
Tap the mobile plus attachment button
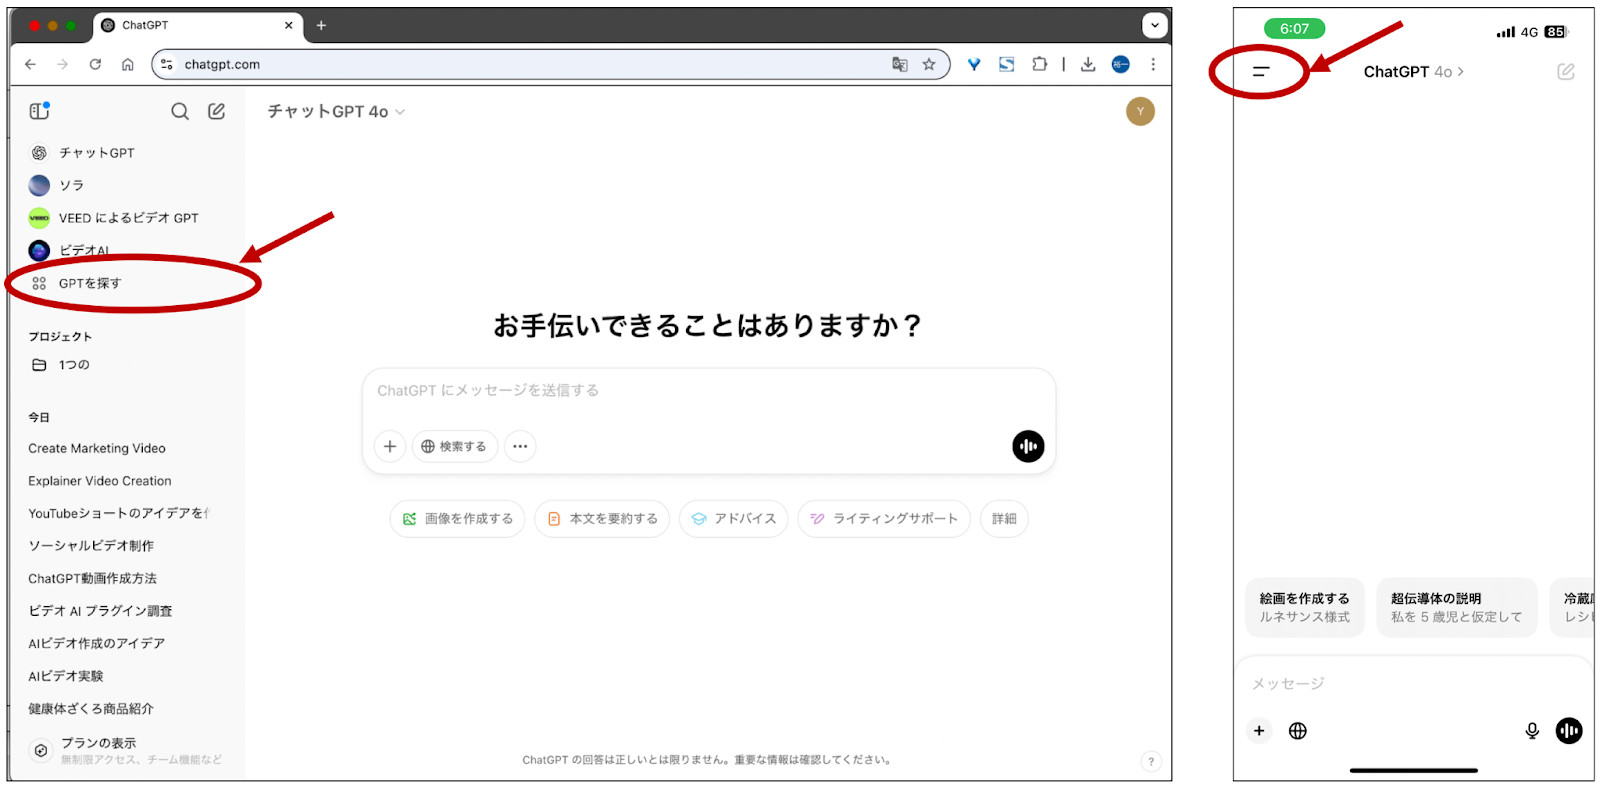coord(1259,731)
